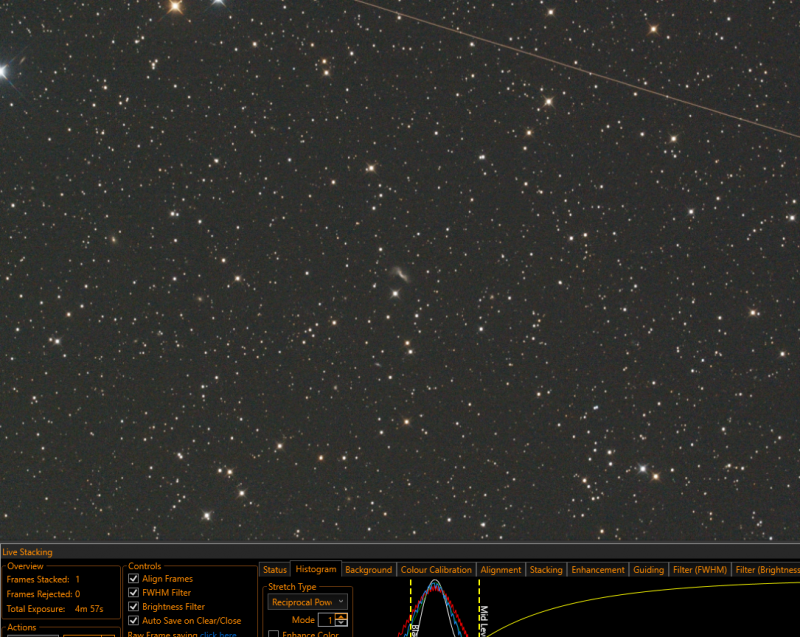The image size is (800, 637).
Task: Open the Filter (FWHM) tab
Action: 699,570
